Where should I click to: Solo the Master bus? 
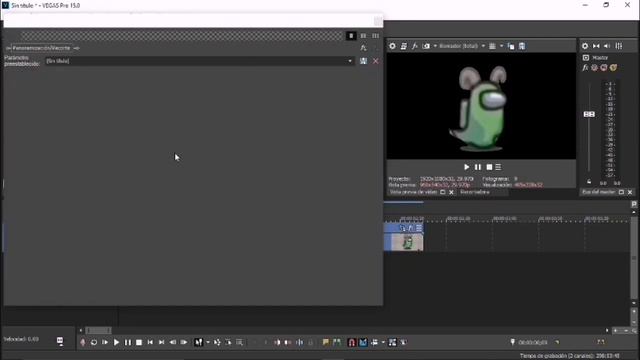(613, 68)
